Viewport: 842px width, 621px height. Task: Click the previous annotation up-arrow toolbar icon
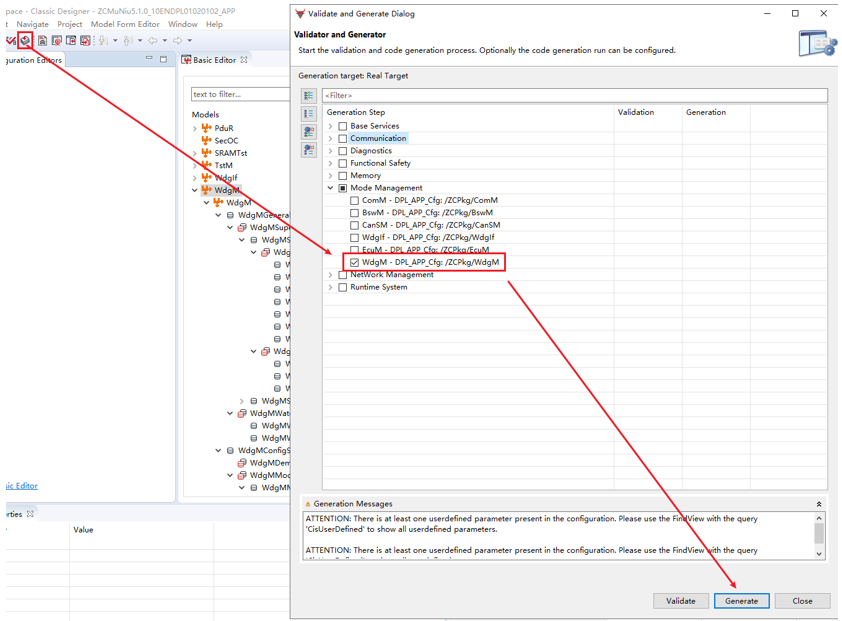point(128,40)
